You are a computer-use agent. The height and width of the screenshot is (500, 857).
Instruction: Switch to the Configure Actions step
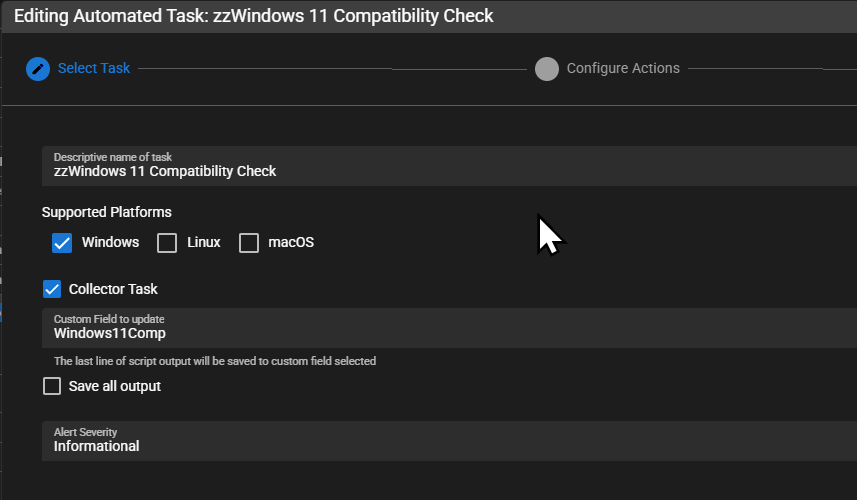pyautogui.click(x=623, y=68)
